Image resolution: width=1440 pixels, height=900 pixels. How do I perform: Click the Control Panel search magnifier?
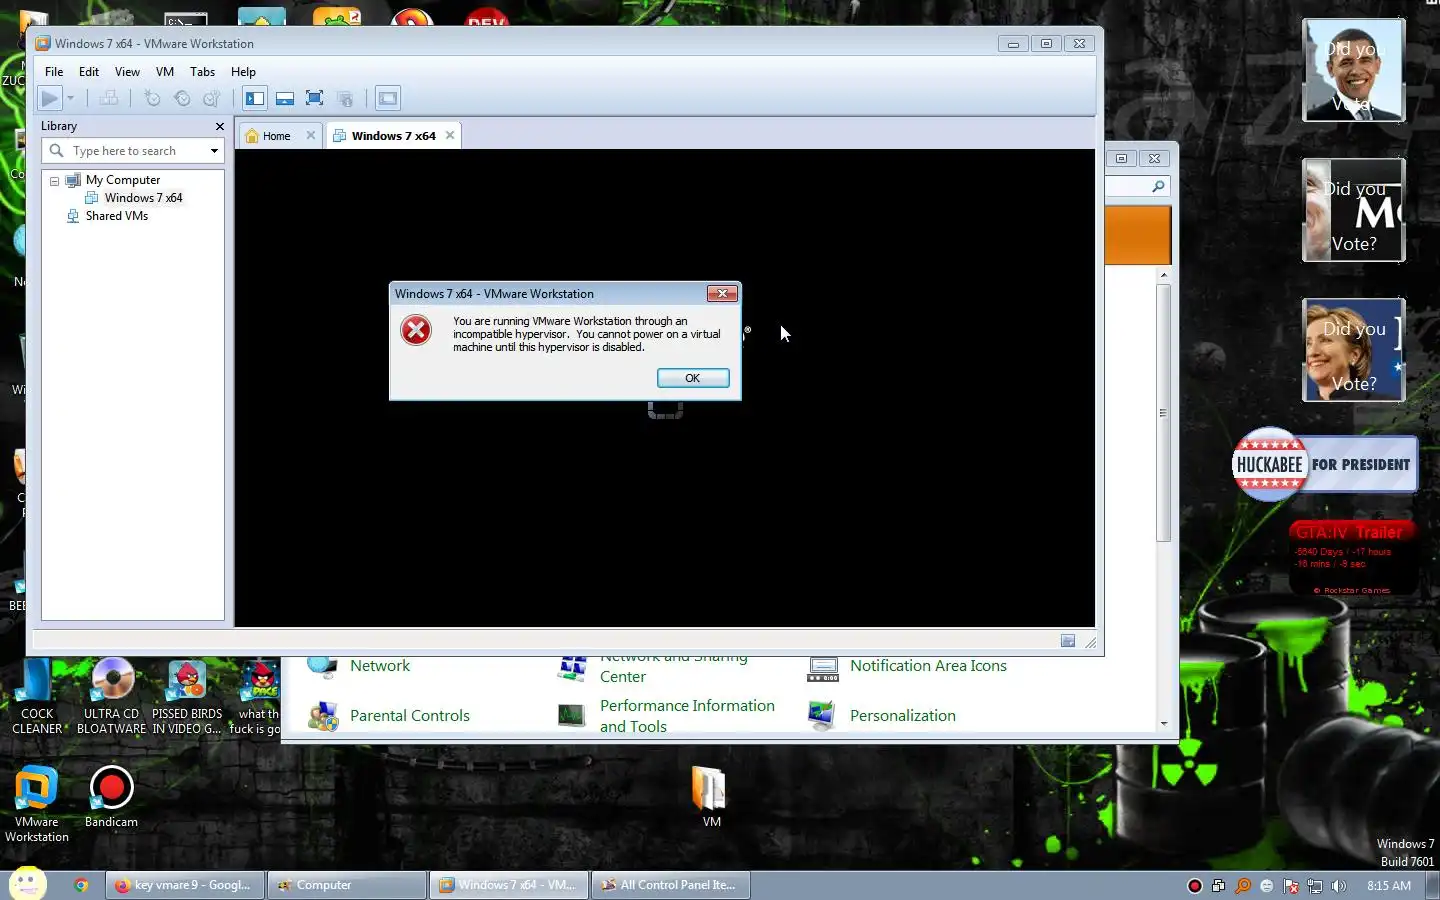click(1158, 186)
